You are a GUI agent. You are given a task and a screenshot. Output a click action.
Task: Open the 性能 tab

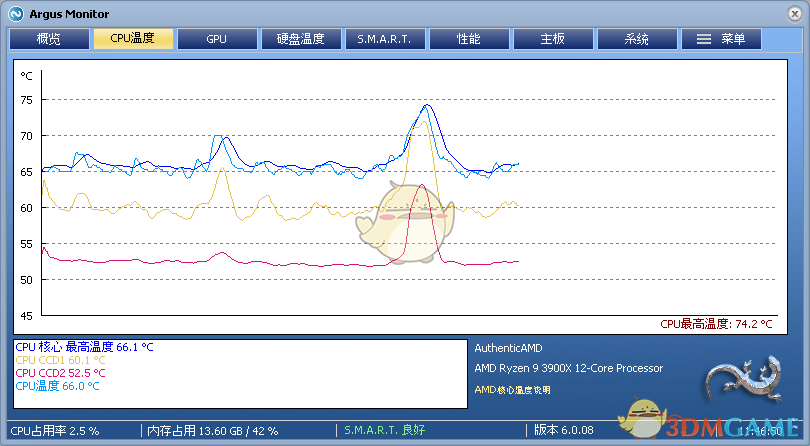click(x=469, y=39)
